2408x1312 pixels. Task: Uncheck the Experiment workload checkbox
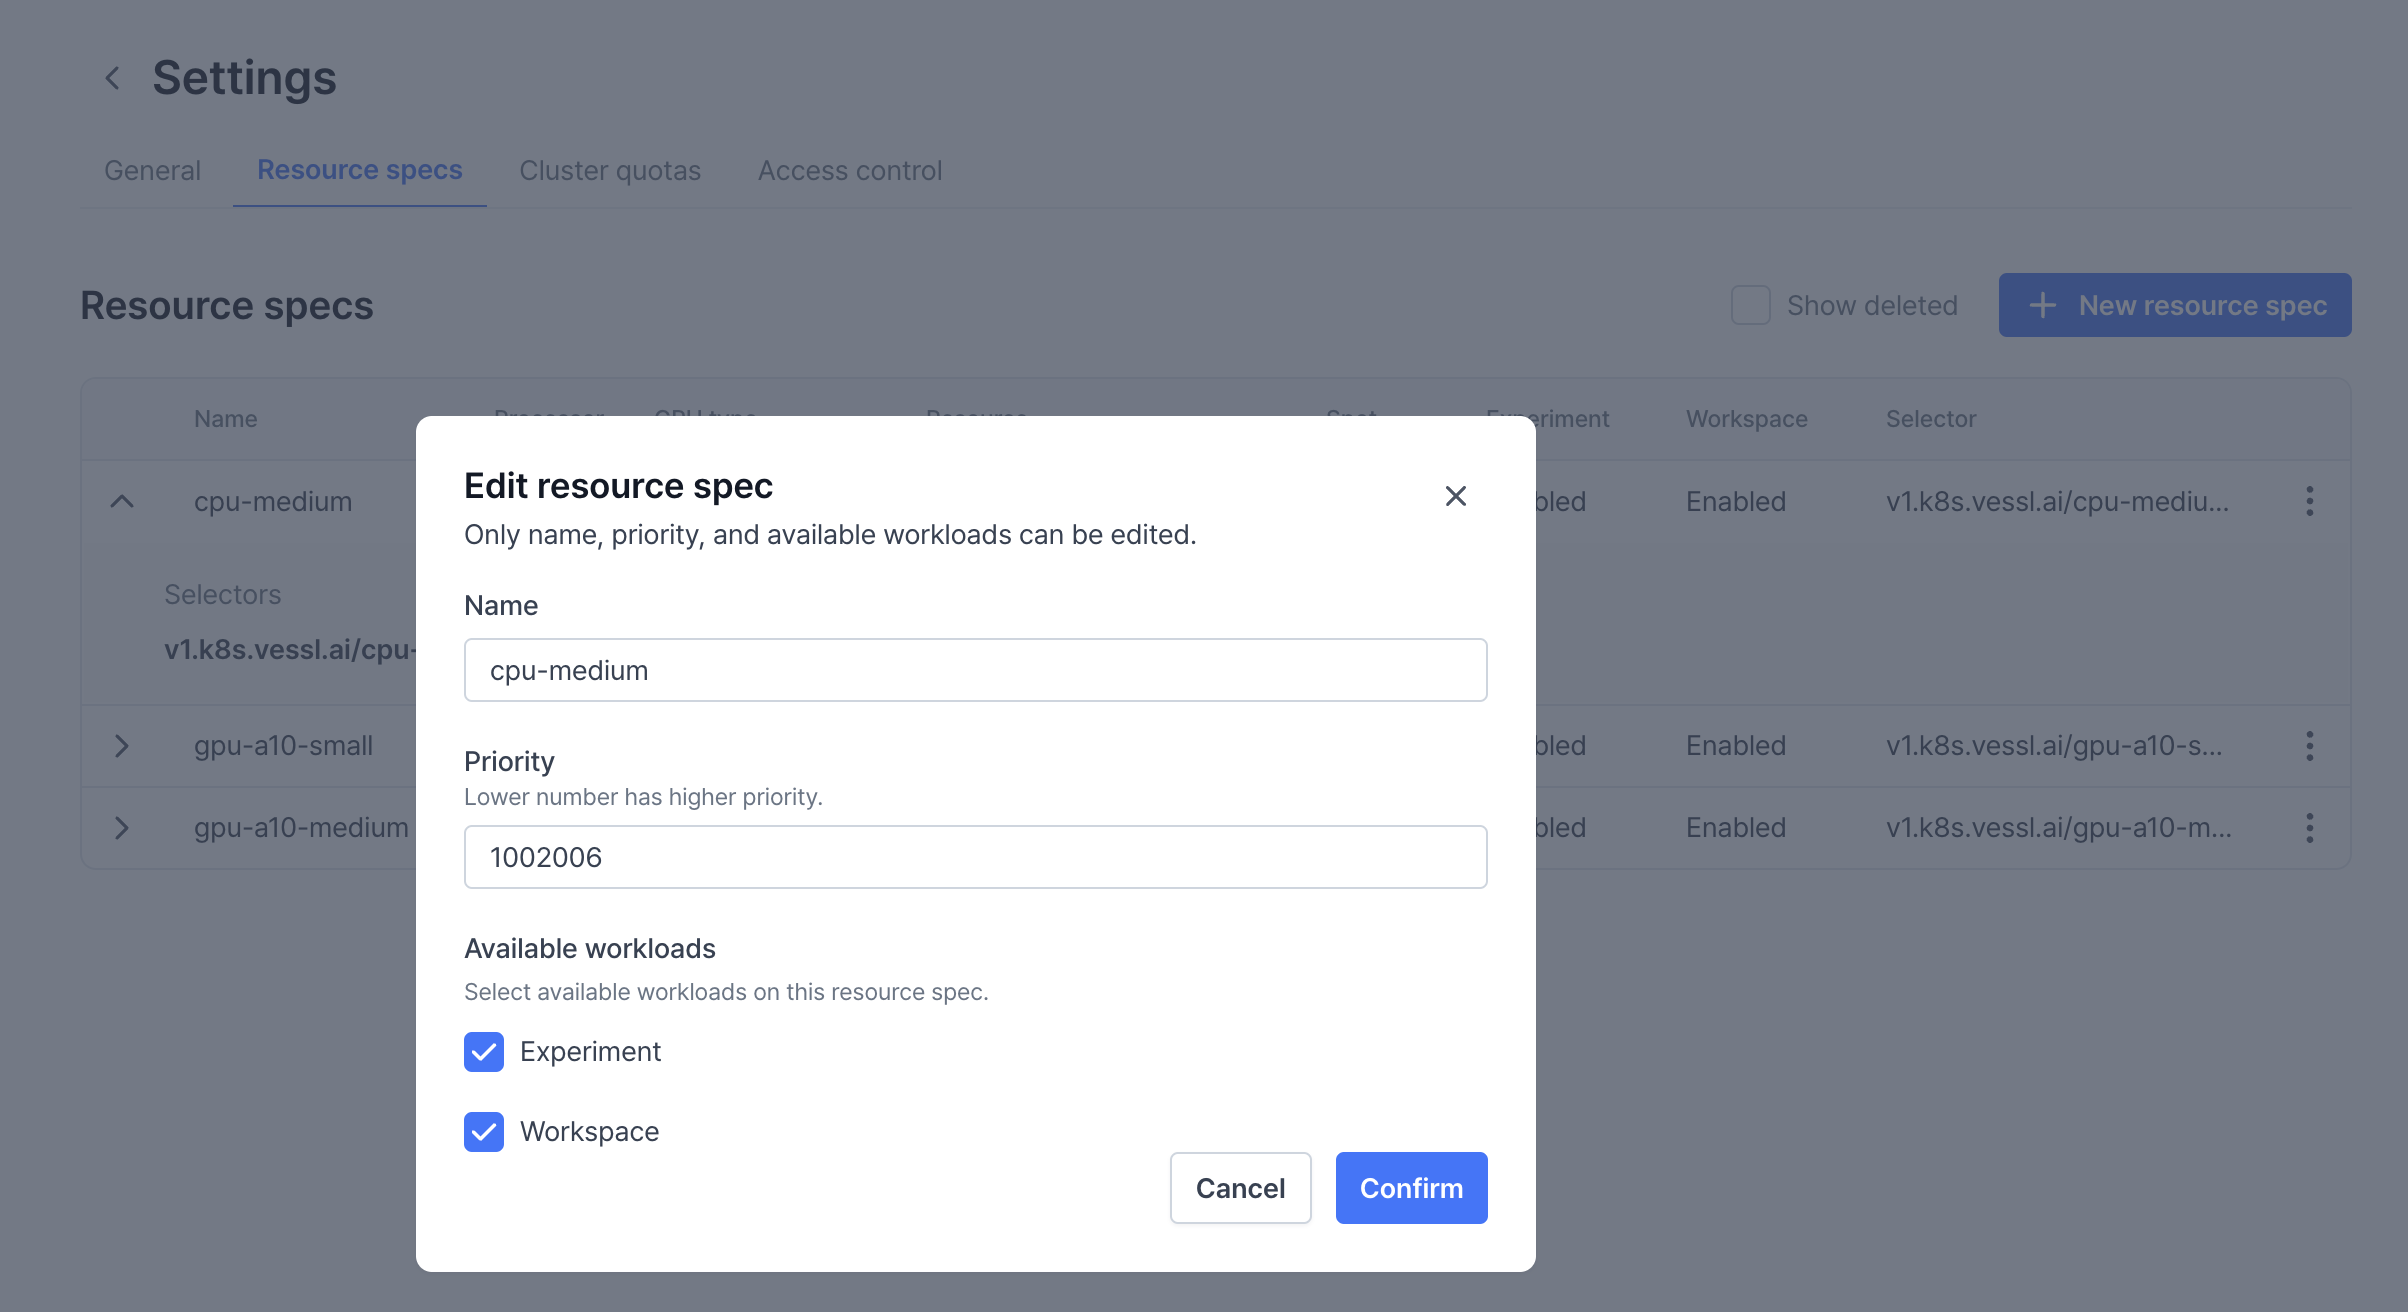[x=484, y=1052]
